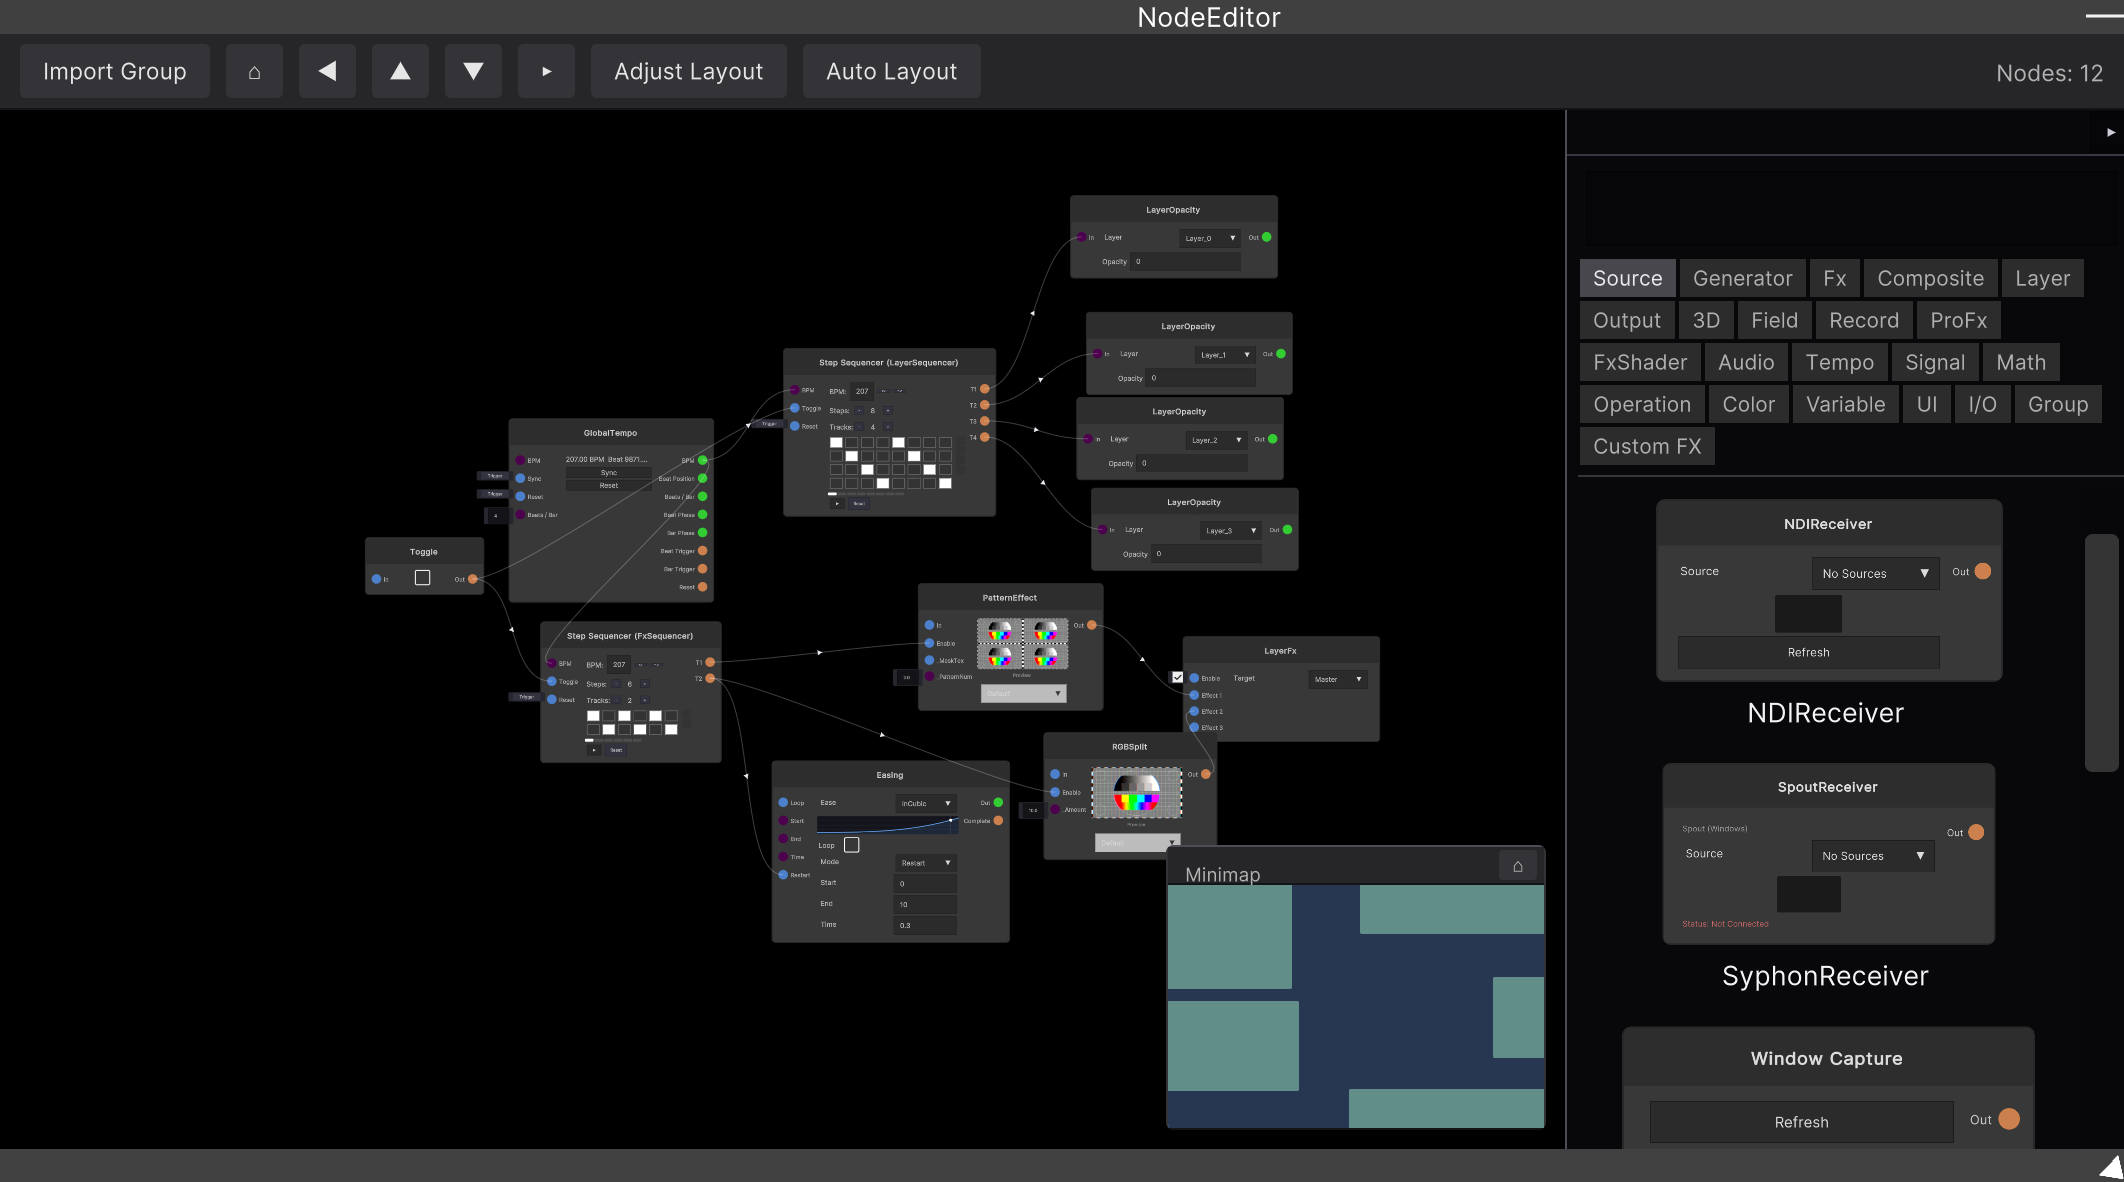Click the Import Group button
Image resolution: width=2124 pixels, height=1182 pixels.
point(115,71)
